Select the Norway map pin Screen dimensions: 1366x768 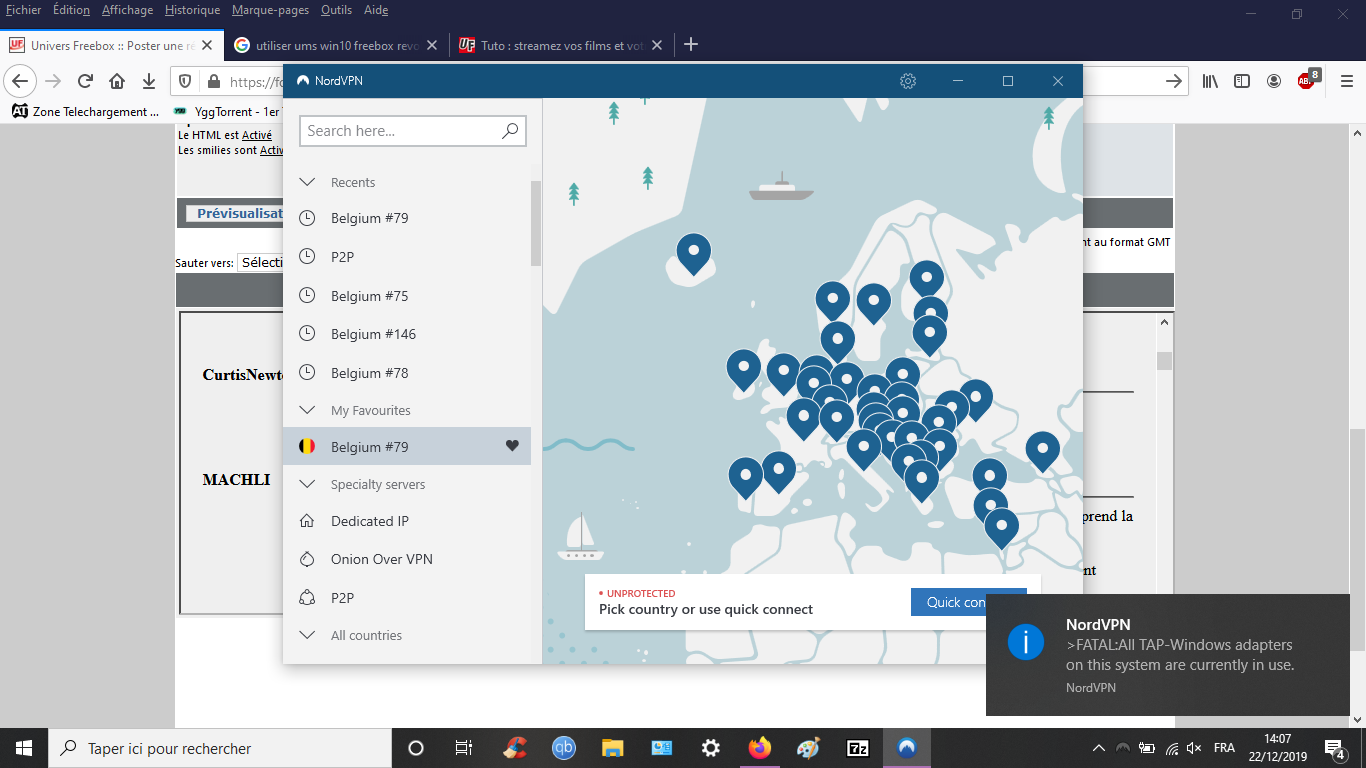click(x=832, y=301)
